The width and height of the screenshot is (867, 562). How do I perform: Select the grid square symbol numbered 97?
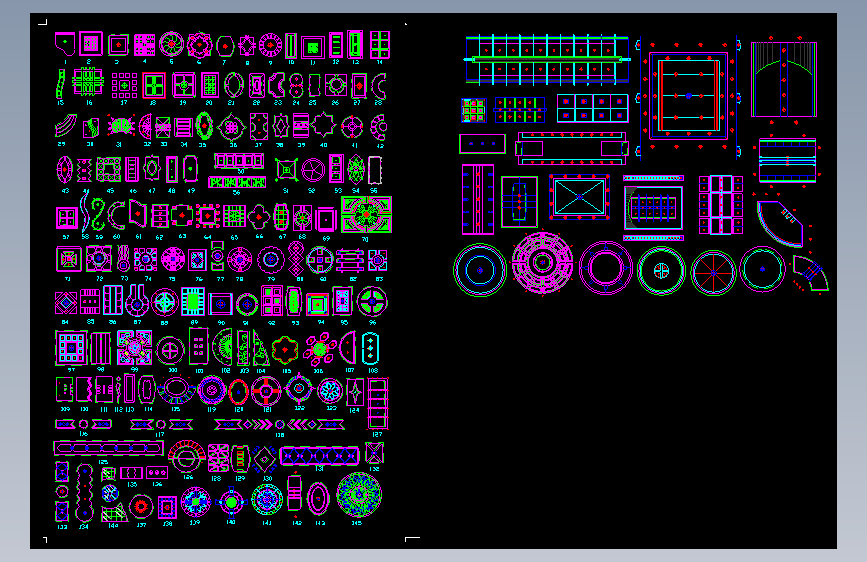pos(71,348)
